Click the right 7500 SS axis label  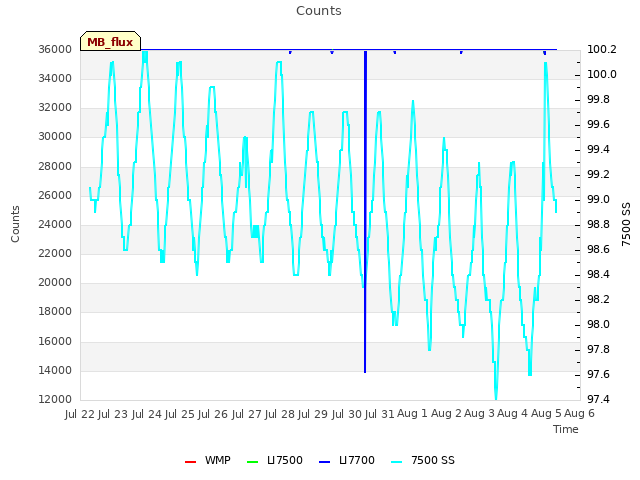coord(626,224)
